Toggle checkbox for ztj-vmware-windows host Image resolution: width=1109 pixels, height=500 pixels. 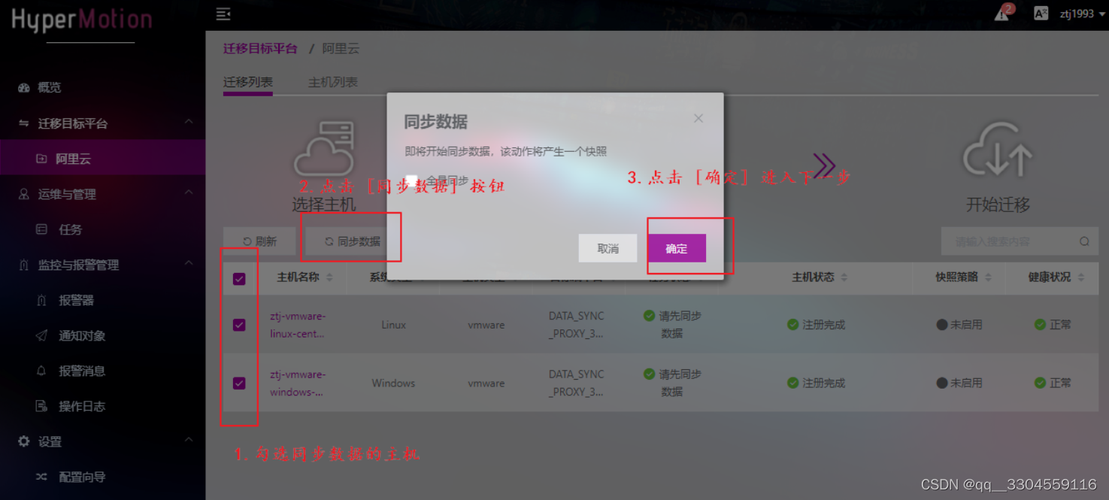point(239,383)
